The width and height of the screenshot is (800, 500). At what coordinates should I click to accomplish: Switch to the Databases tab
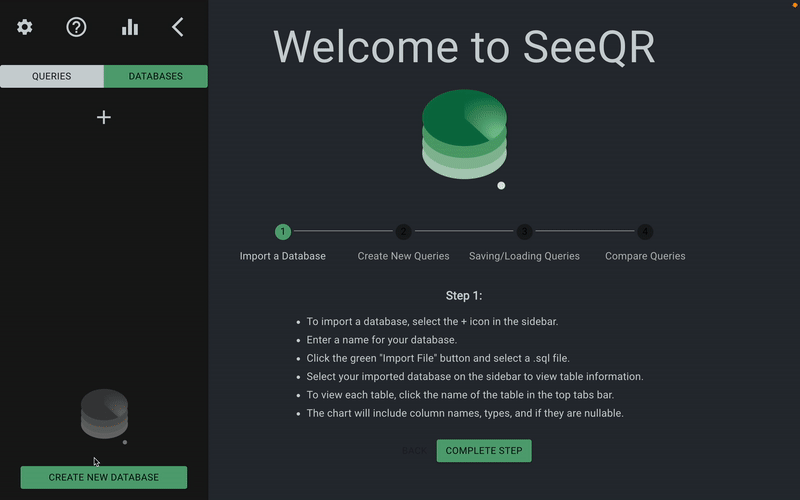(x=156, y=76)
